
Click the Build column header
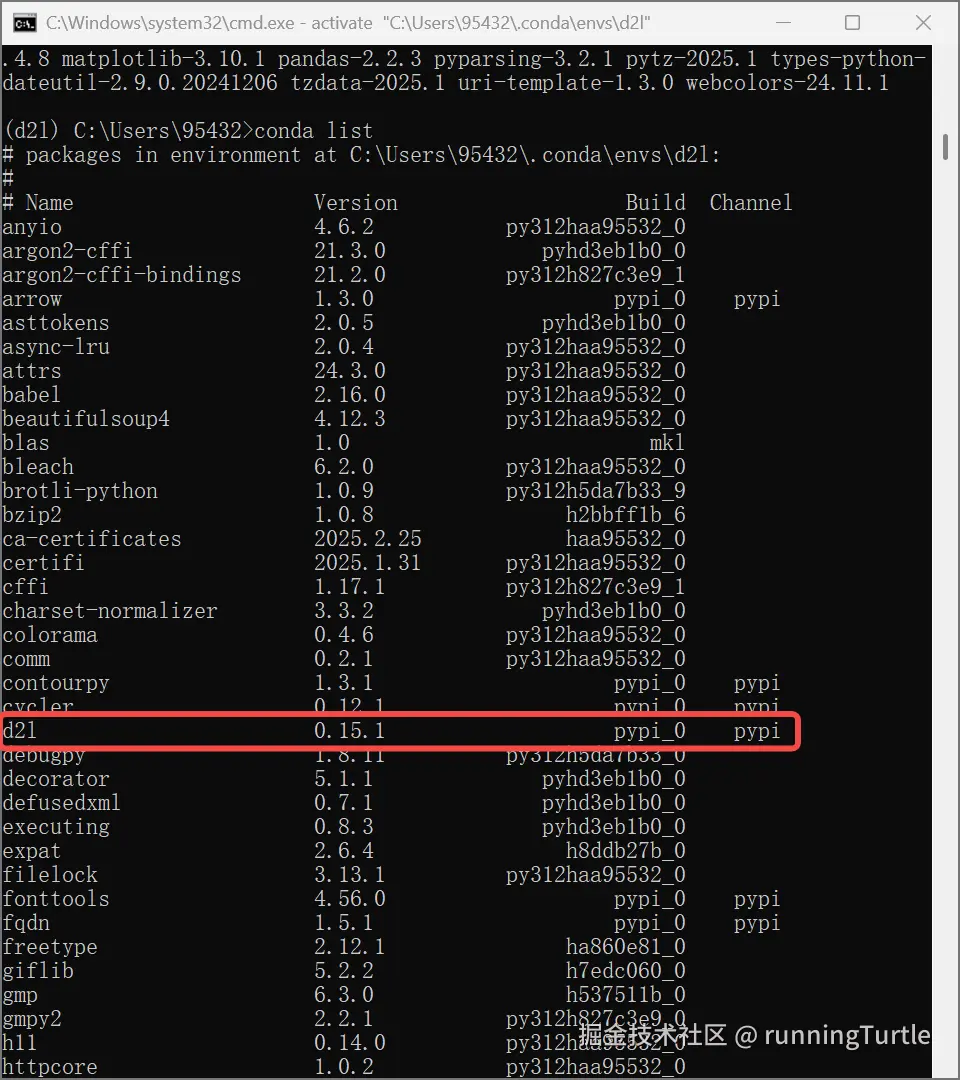655,202
